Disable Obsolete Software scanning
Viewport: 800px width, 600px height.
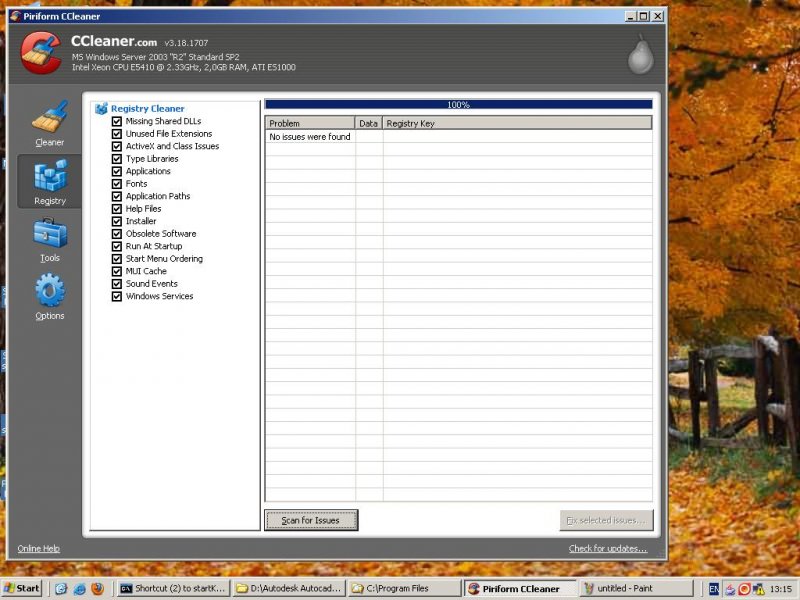point(117,234)
